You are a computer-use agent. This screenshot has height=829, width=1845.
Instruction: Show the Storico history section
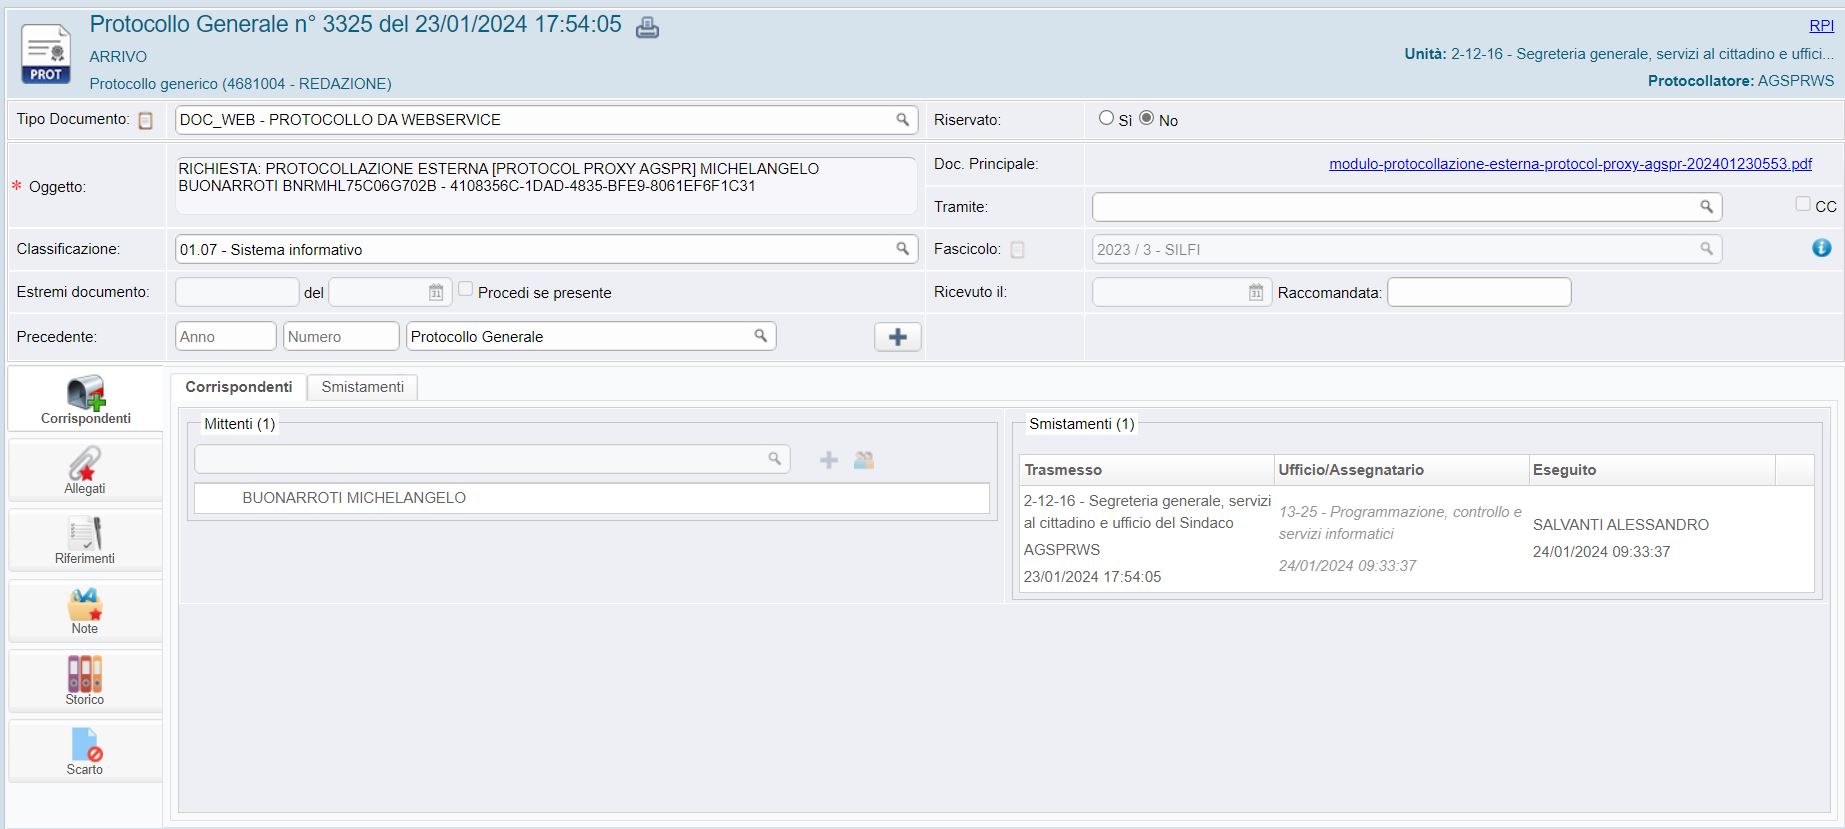coord(85,681)
